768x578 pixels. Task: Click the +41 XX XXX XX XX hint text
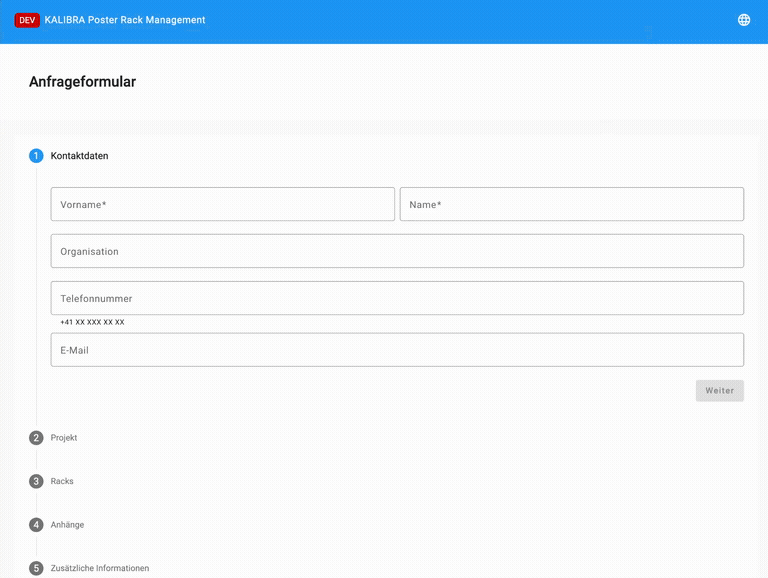[92, 322]
